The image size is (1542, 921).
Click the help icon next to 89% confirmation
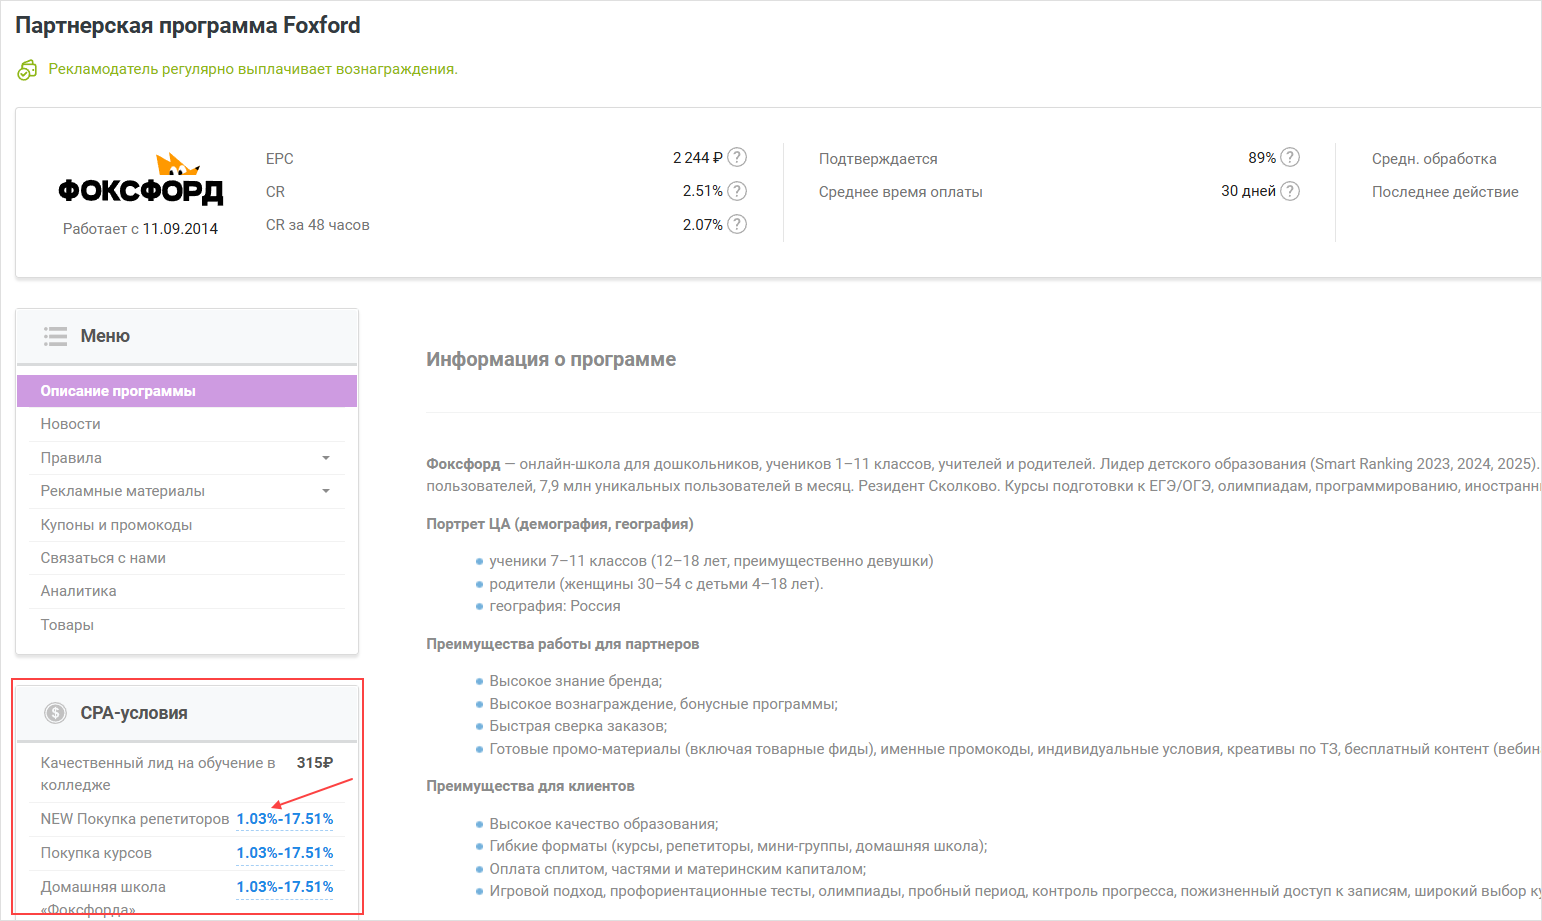[1290, 158]
